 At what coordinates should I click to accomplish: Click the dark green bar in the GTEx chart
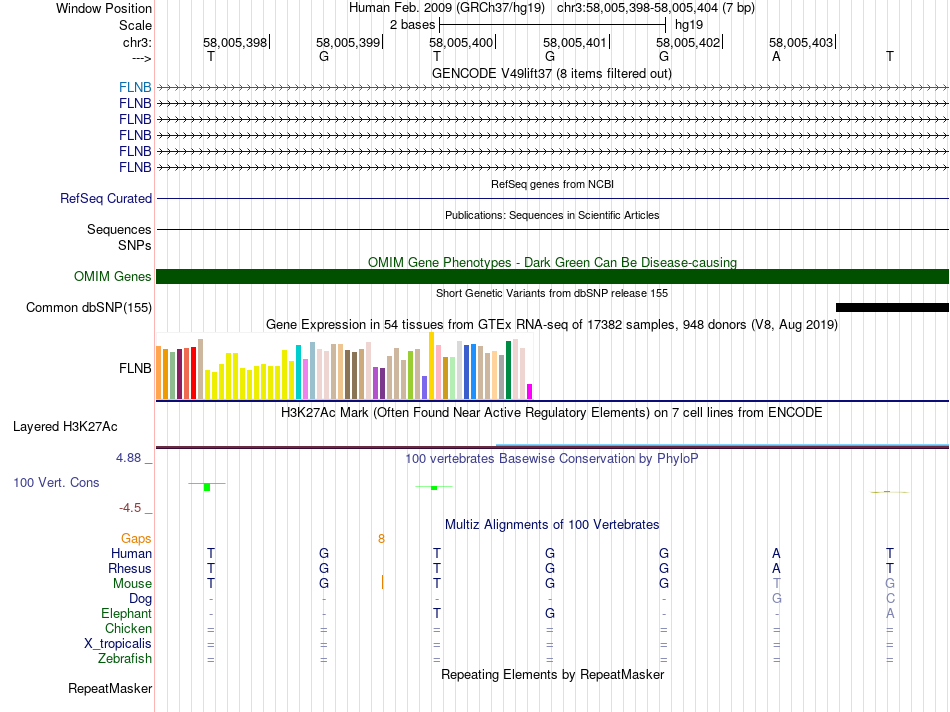pos(509,370)
